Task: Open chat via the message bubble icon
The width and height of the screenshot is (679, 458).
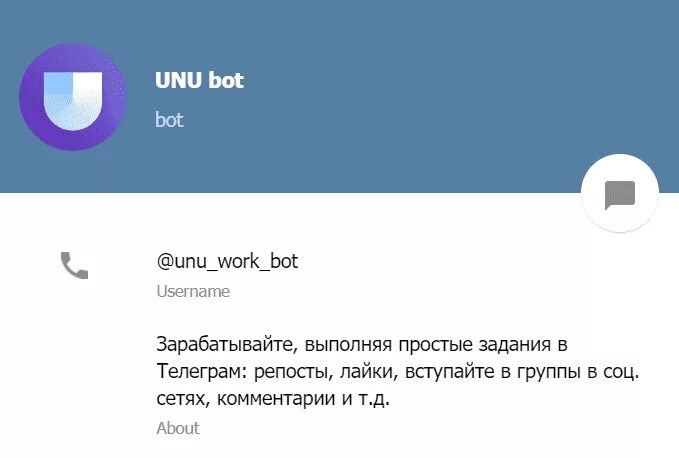Action: click(620, 195)
